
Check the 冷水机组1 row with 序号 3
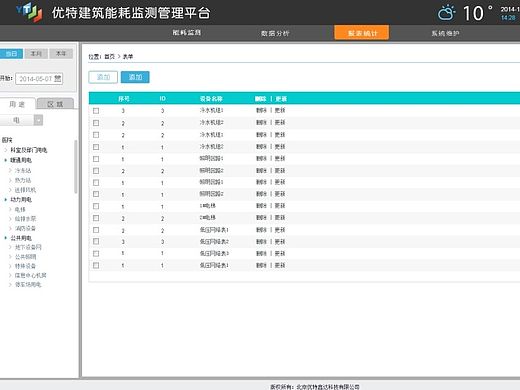pyautogui.click(x=96, y=111)
